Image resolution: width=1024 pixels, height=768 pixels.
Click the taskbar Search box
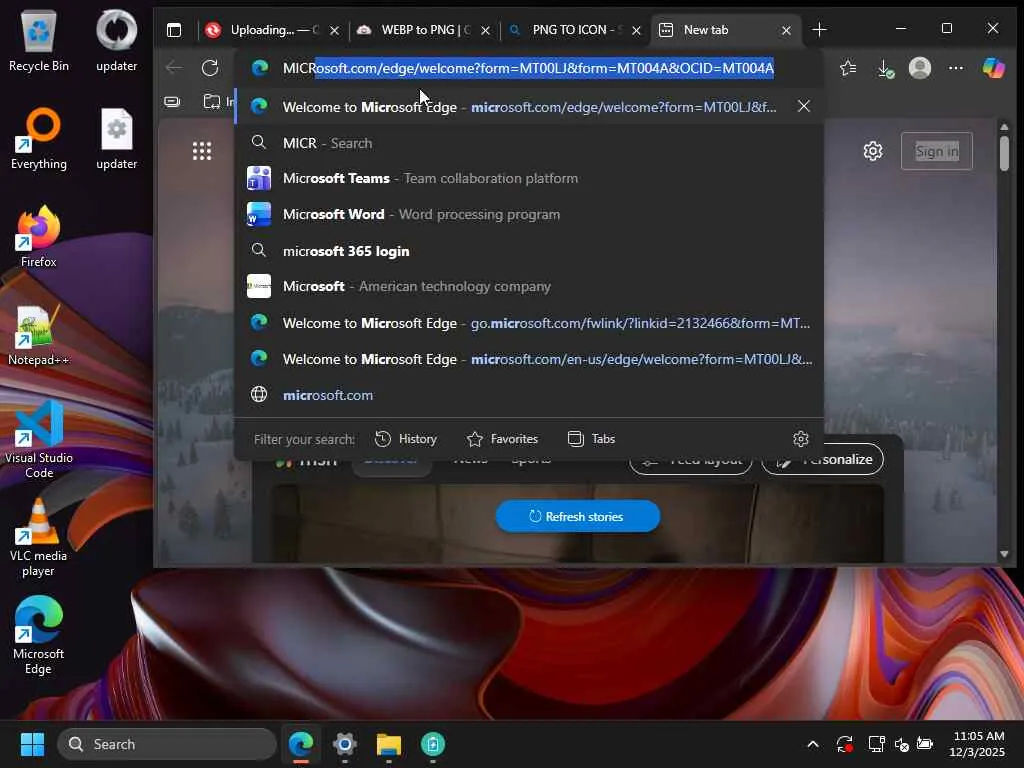coord(167,744)
